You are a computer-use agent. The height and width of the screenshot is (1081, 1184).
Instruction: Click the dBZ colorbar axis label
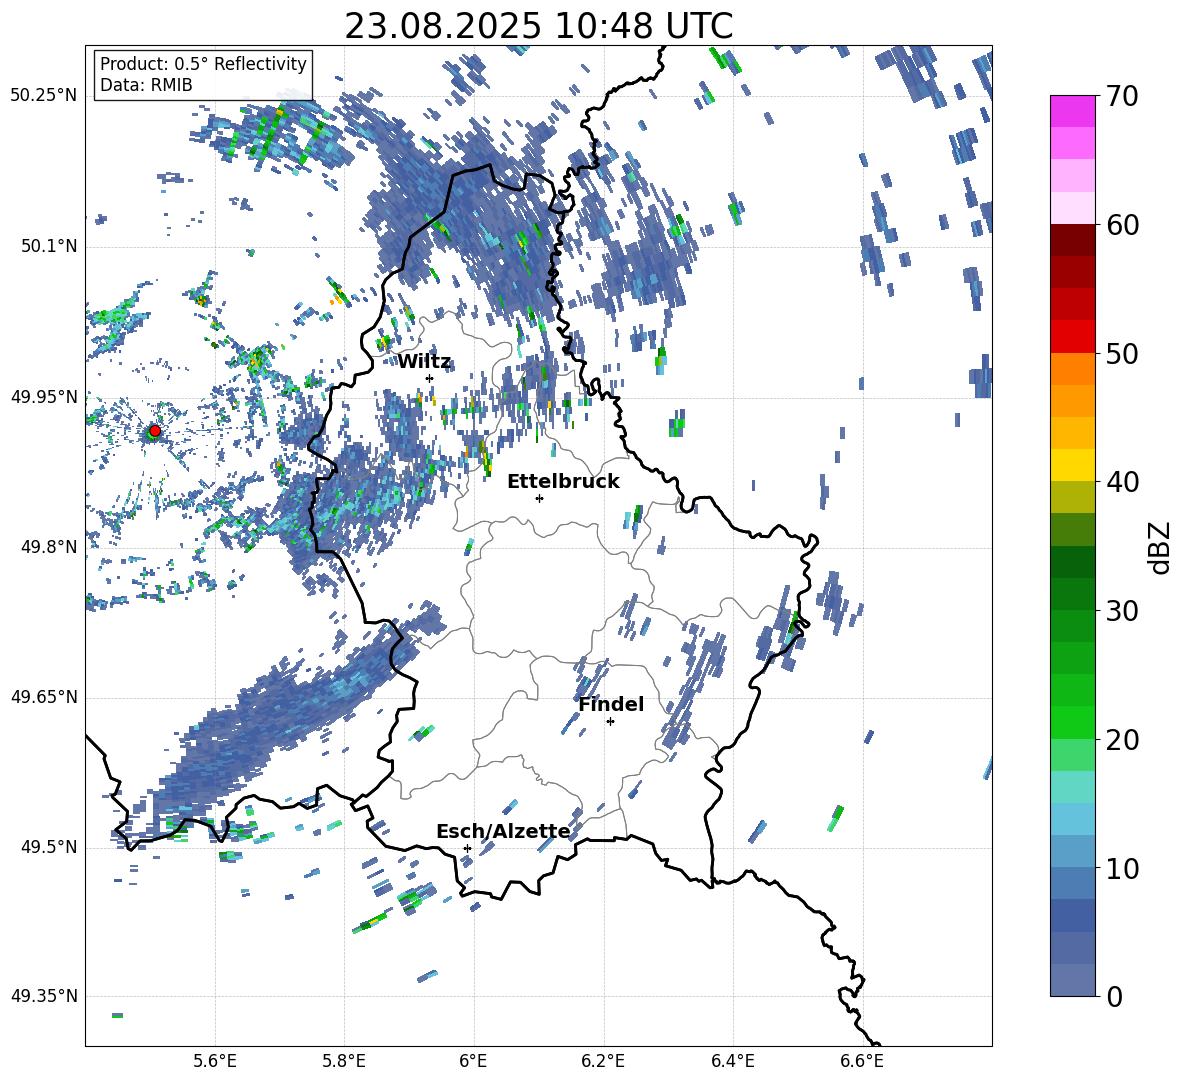[1161, 547]
